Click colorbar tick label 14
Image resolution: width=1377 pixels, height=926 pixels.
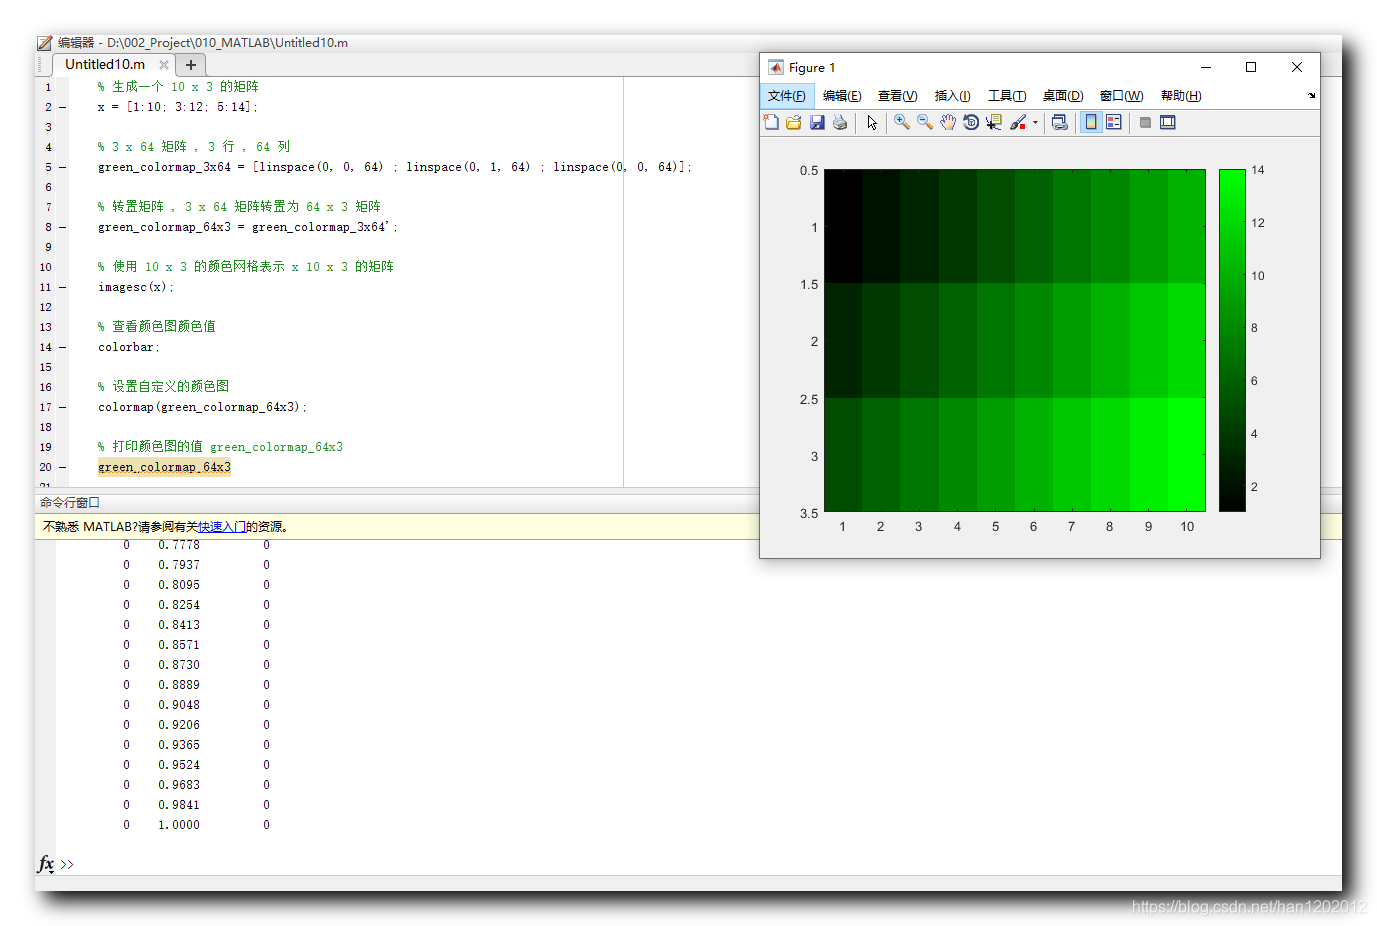pyautogui.click(x=1258, y=170)
